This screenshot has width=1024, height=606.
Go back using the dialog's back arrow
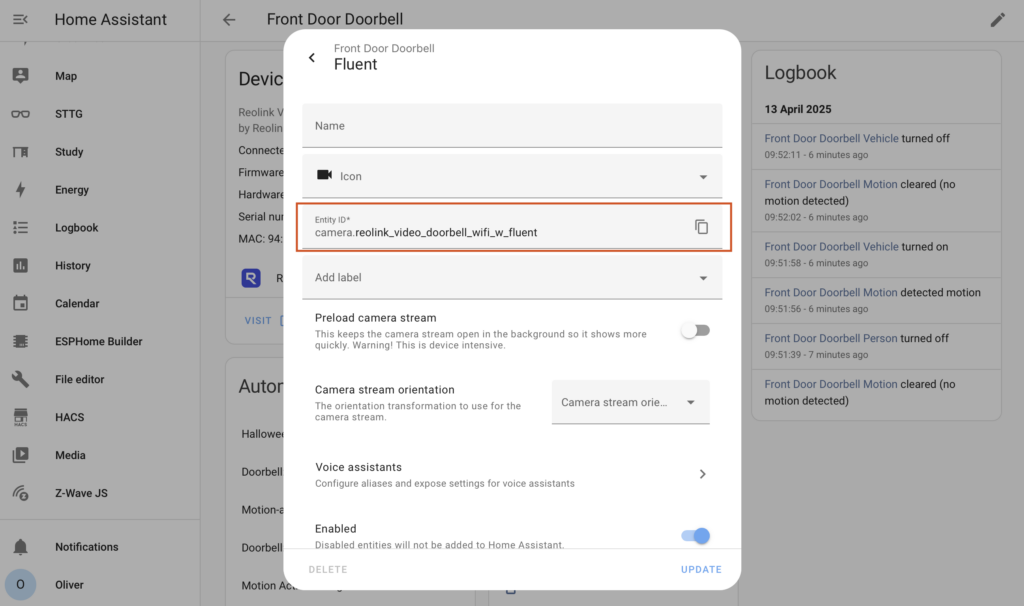tap(312, 57)
